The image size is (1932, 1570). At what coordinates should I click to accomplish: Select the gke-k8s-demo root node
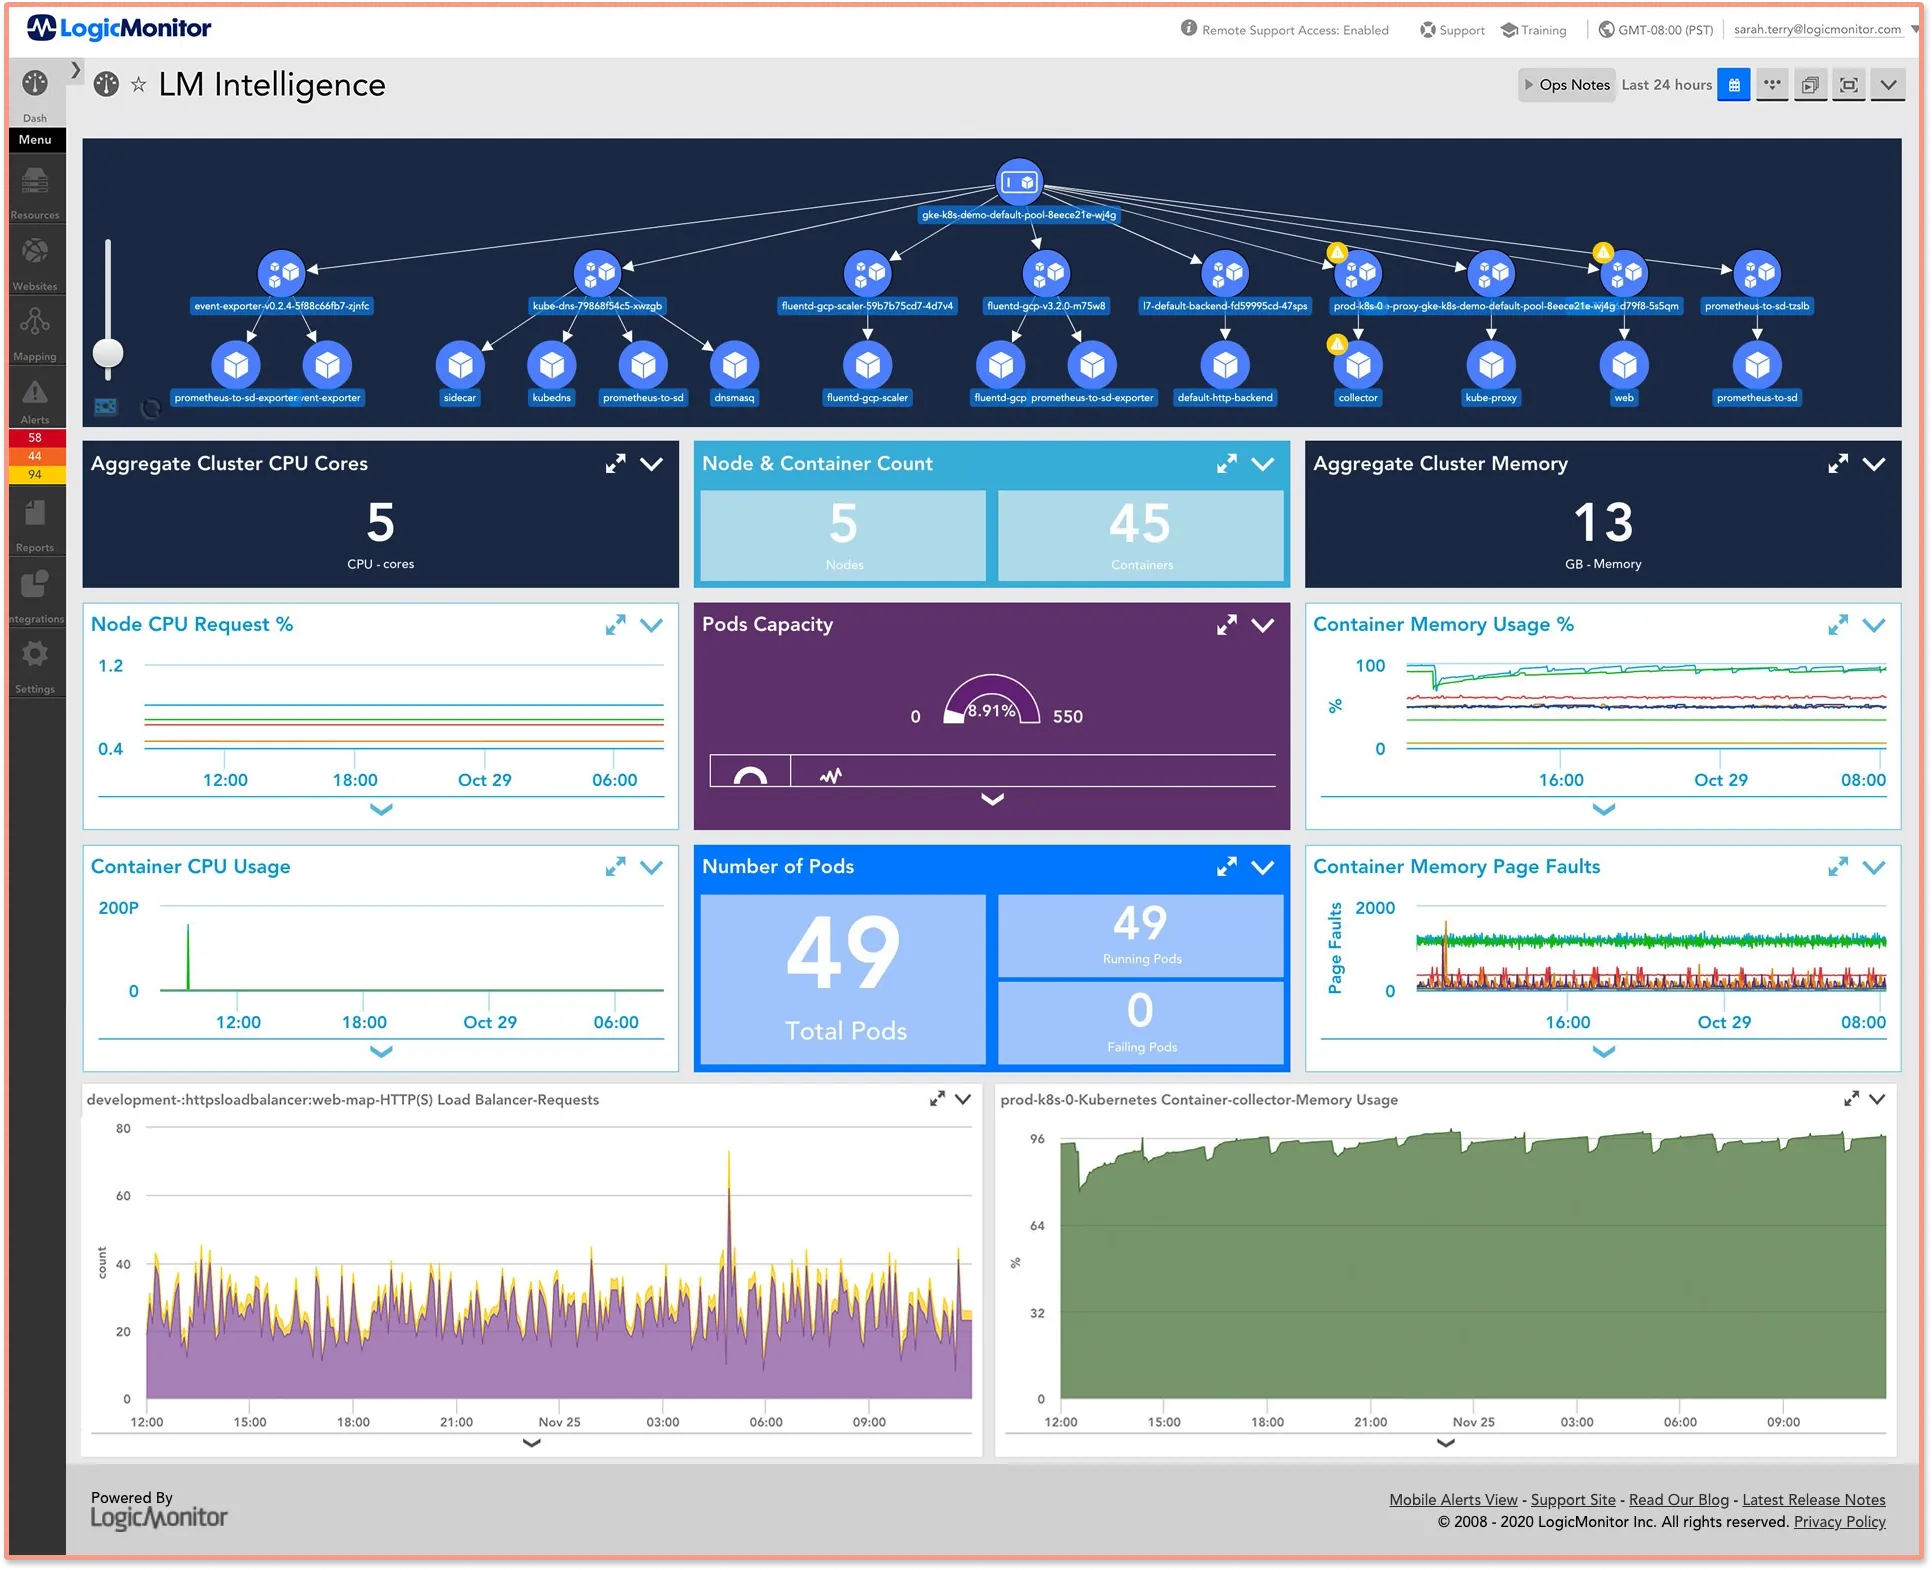point(1019,183)
